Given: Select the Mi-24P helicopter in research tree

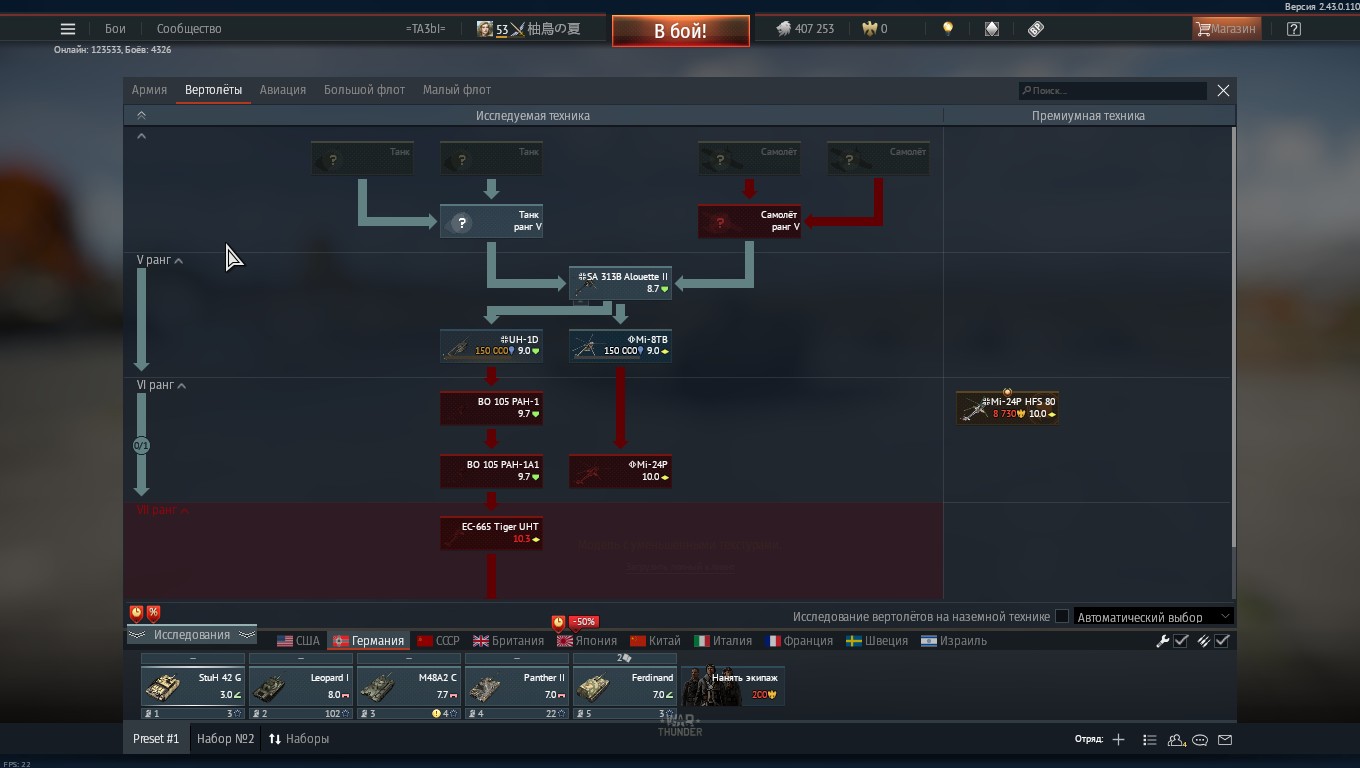Looking at the screenshot, I should (x=620, y=471).
